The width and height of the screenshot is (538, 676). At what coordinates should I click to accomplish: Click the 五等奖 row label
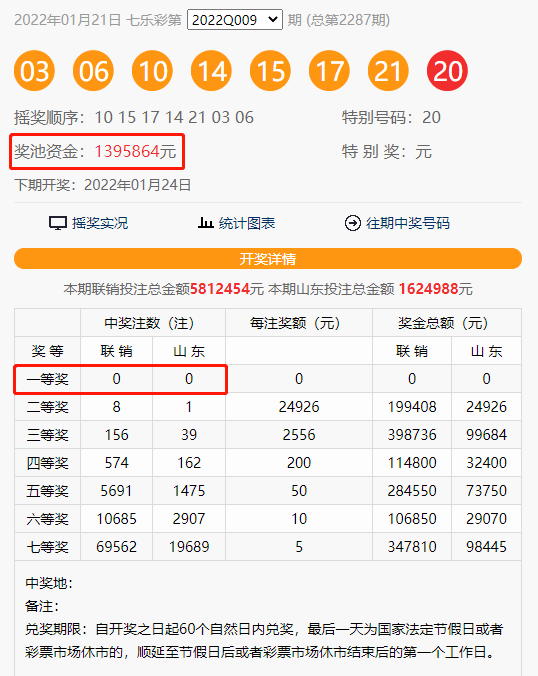(47, 491)
